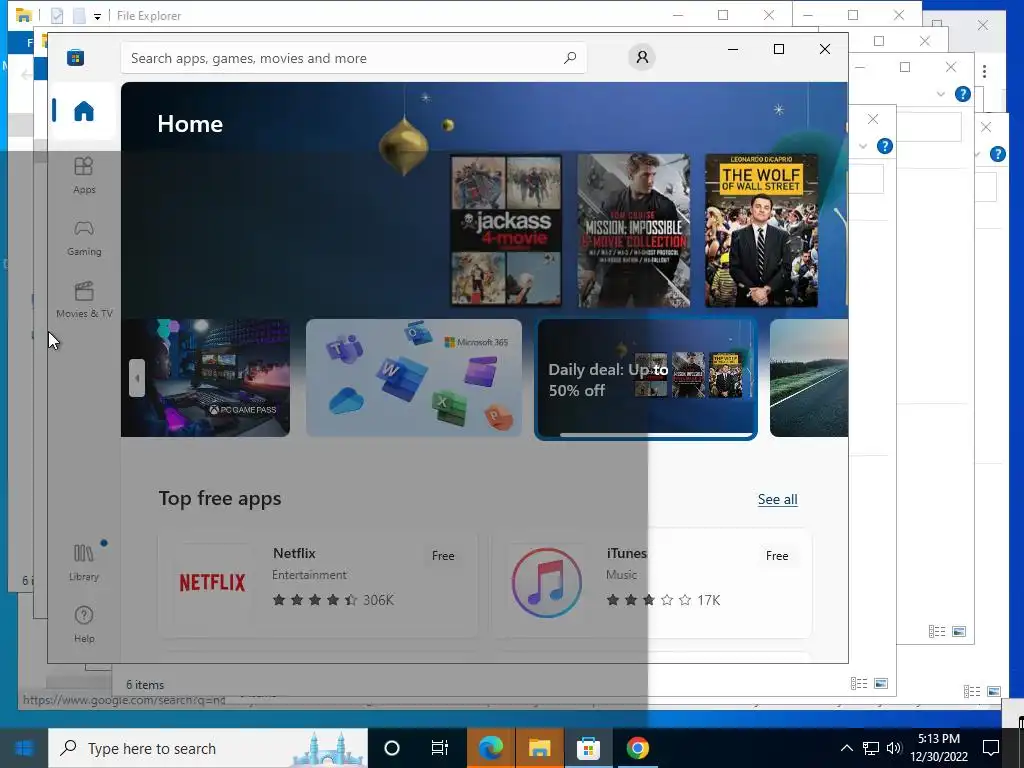Screen dimensions: 1024x768
Task: Click Free button on iTunes
Action: (x=776, y=556)
